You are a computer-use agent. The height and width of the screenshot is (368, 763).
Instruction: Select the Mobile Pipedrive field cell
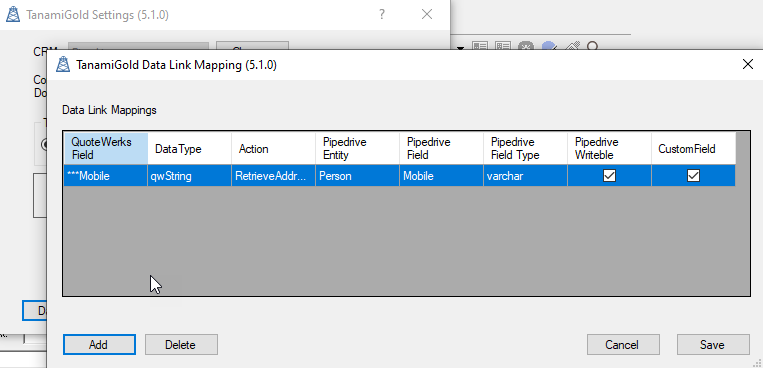click(x=442, y=176)
